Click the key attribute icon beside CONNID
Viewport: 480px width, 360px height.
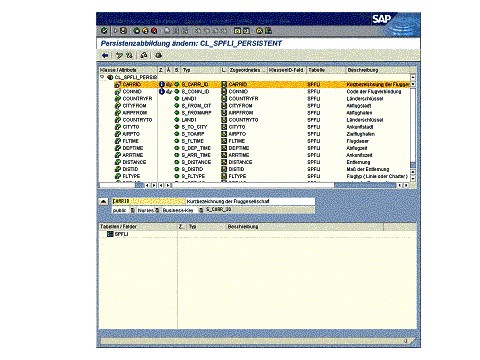click(x=118, y=92)
